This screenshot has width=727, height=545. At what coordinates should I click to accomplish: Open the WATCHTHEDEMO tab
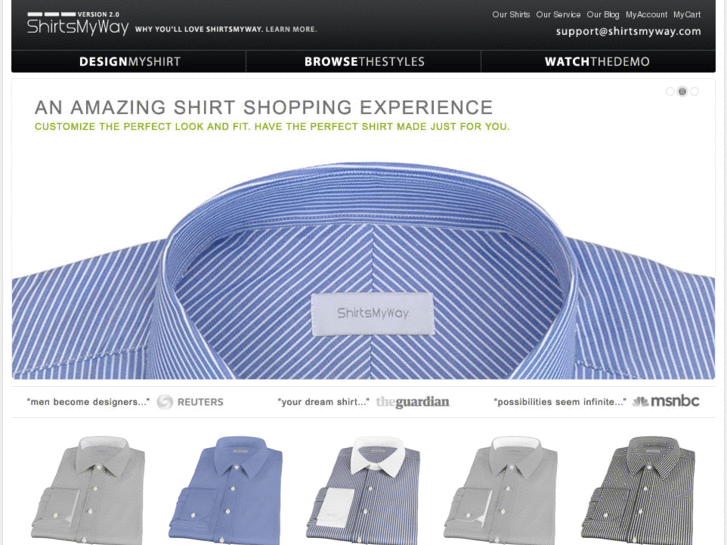[x=597, y=62]
